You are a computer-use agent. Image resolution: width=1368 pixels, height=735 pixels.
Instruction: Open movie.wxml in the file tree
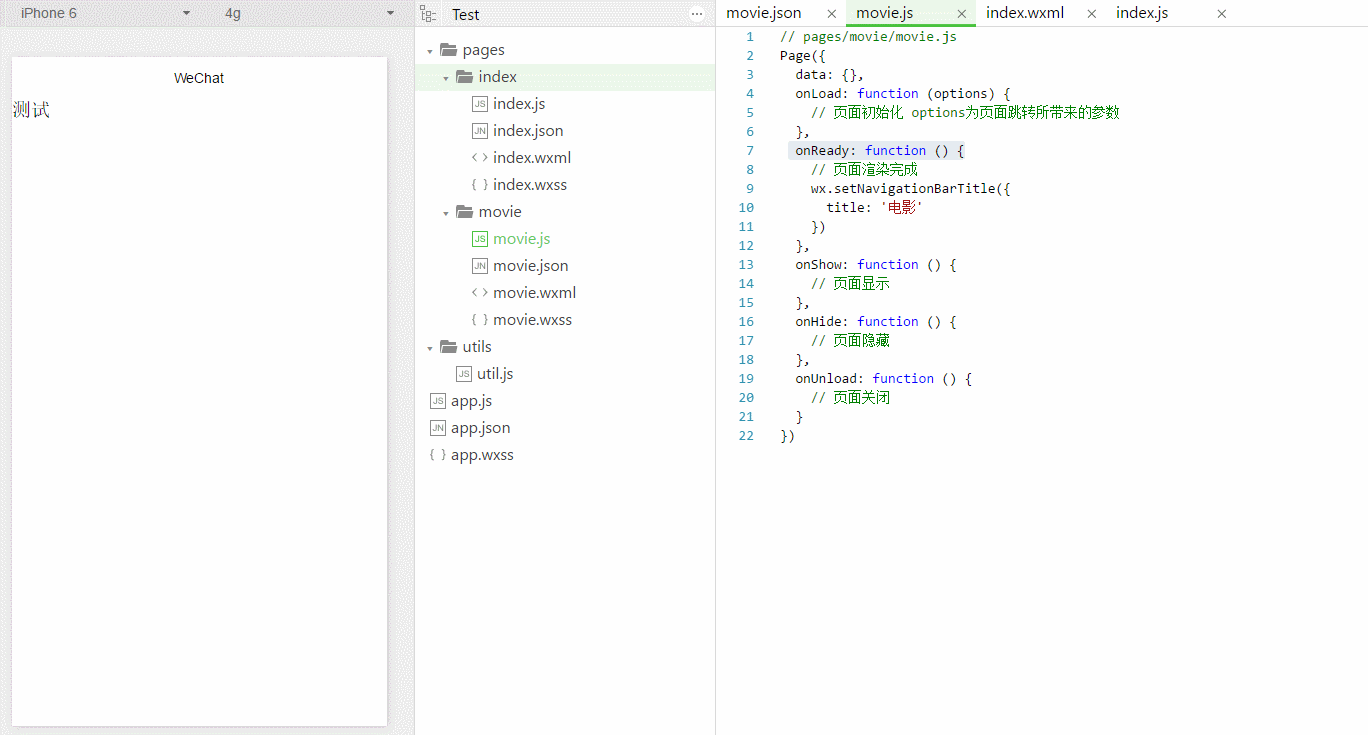point(534,293)
